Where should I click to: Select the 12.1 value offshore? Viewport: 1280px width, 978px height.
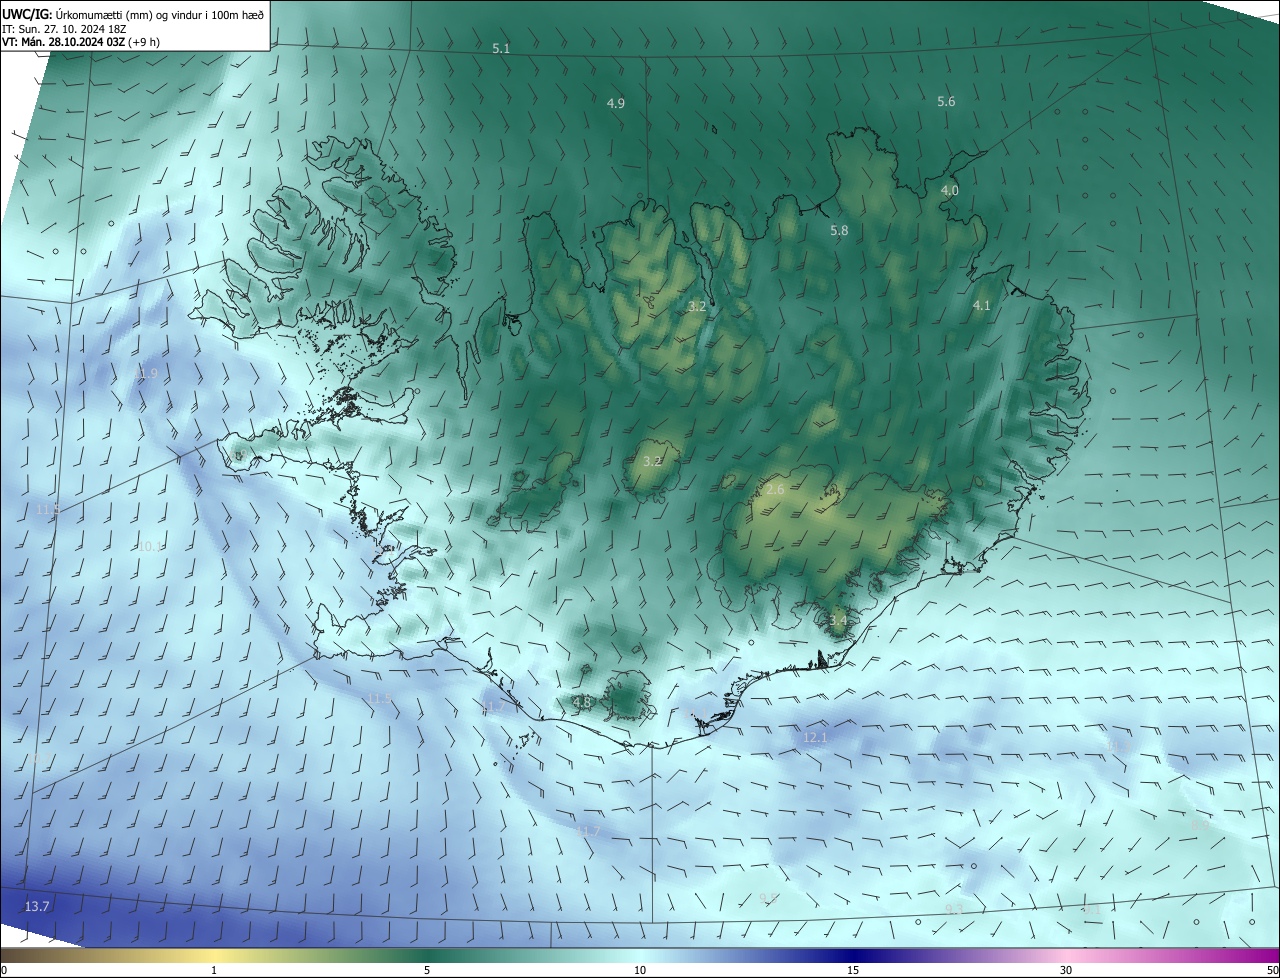click(815, 737)
